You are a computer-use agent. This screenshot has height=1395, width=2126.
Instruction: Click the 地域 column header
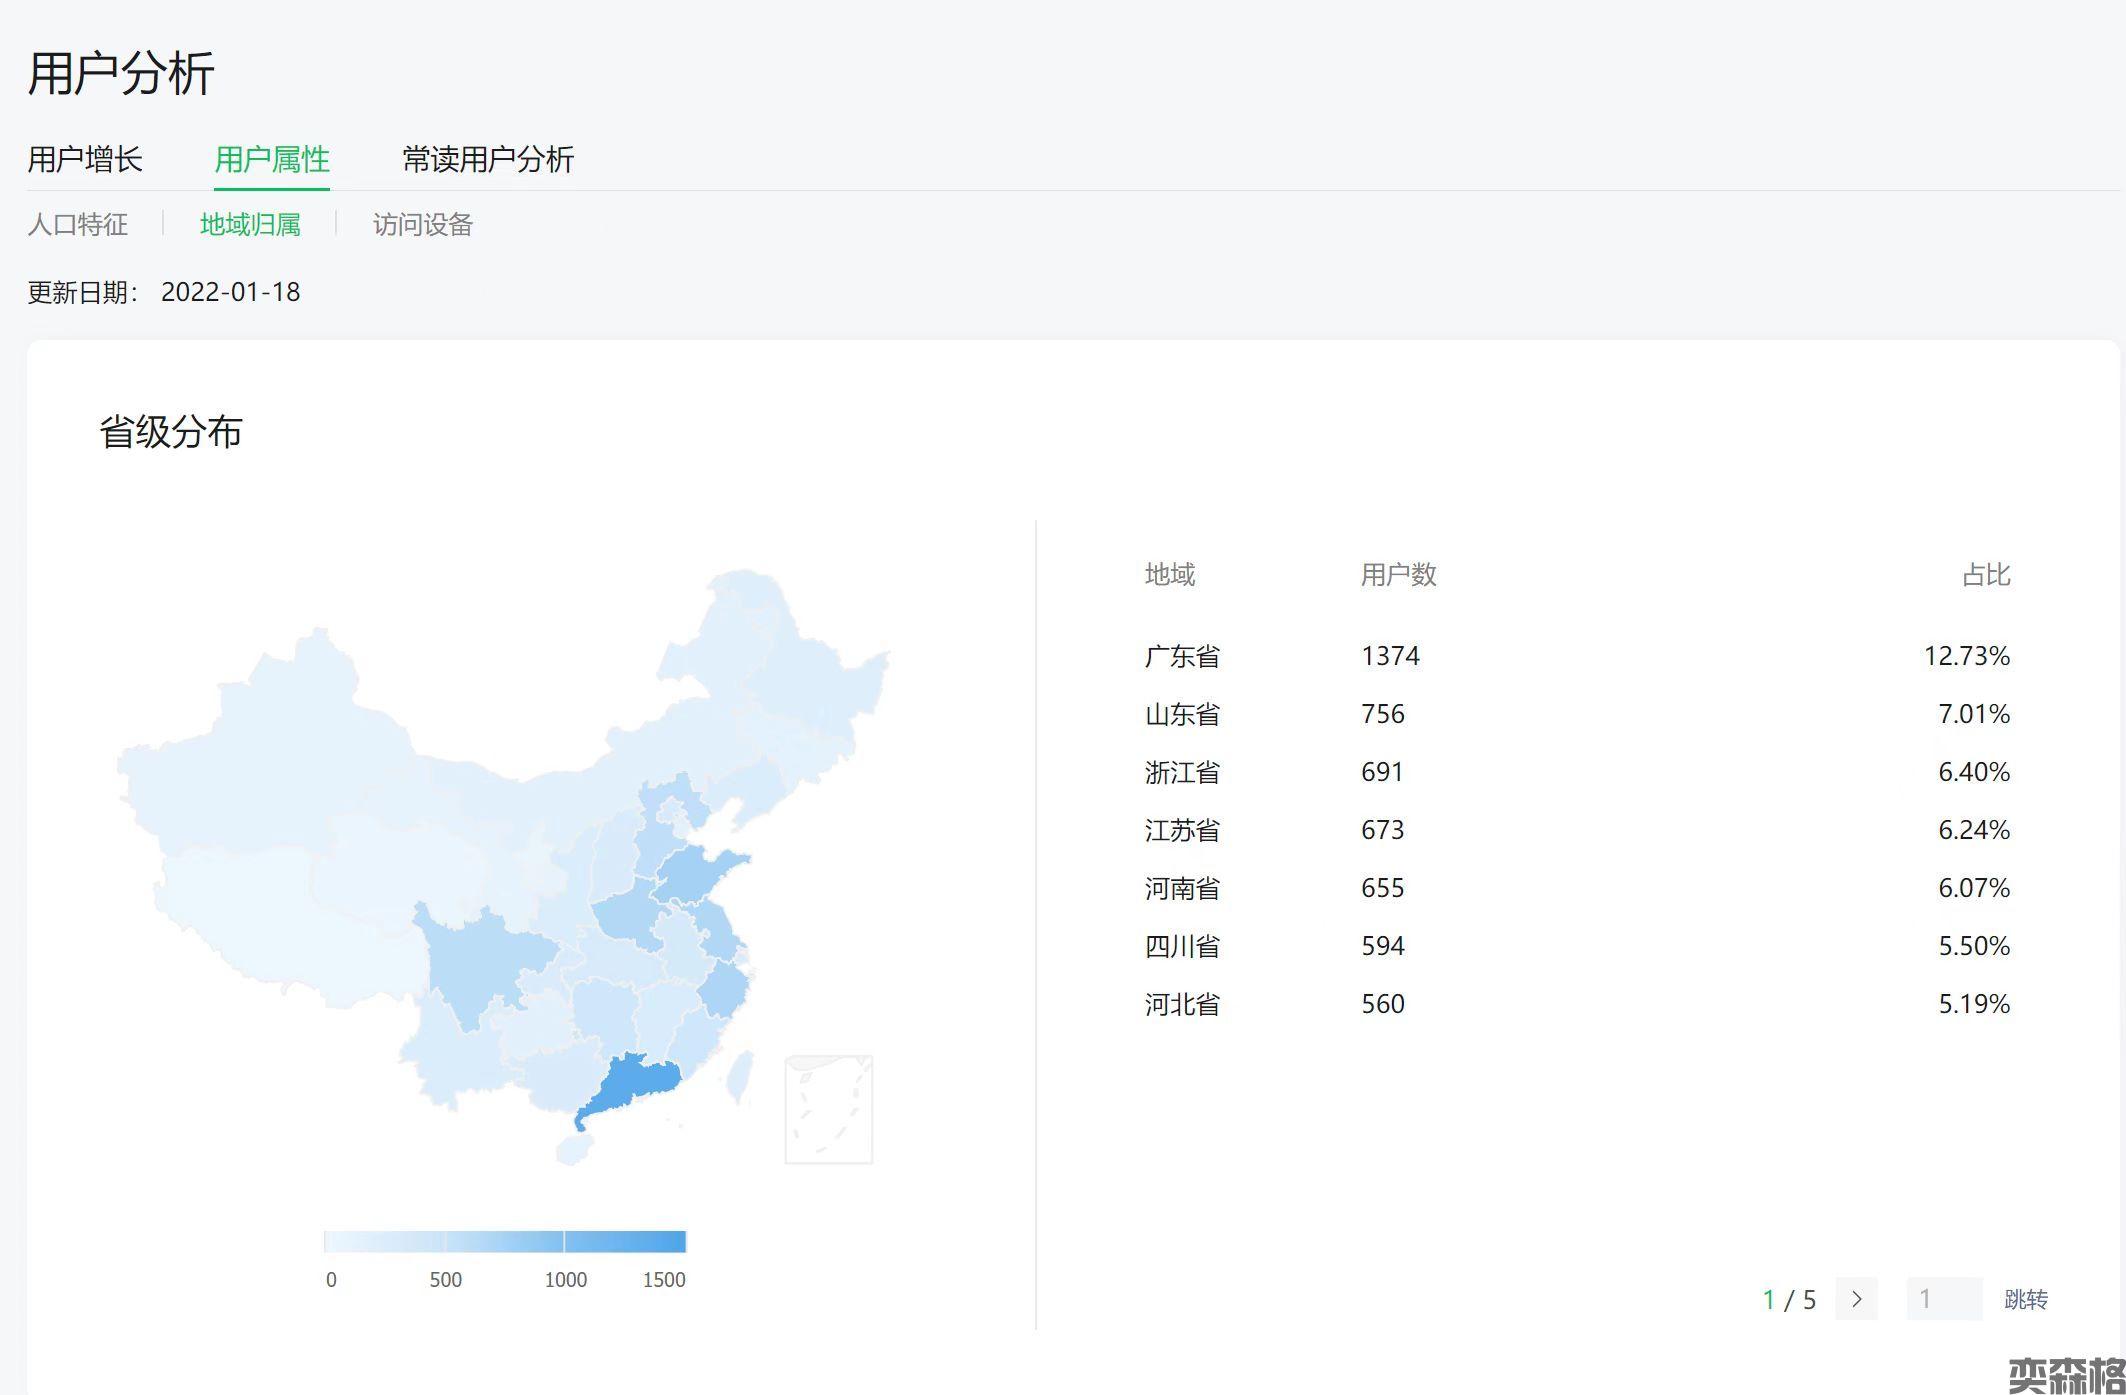[1170, 575]
